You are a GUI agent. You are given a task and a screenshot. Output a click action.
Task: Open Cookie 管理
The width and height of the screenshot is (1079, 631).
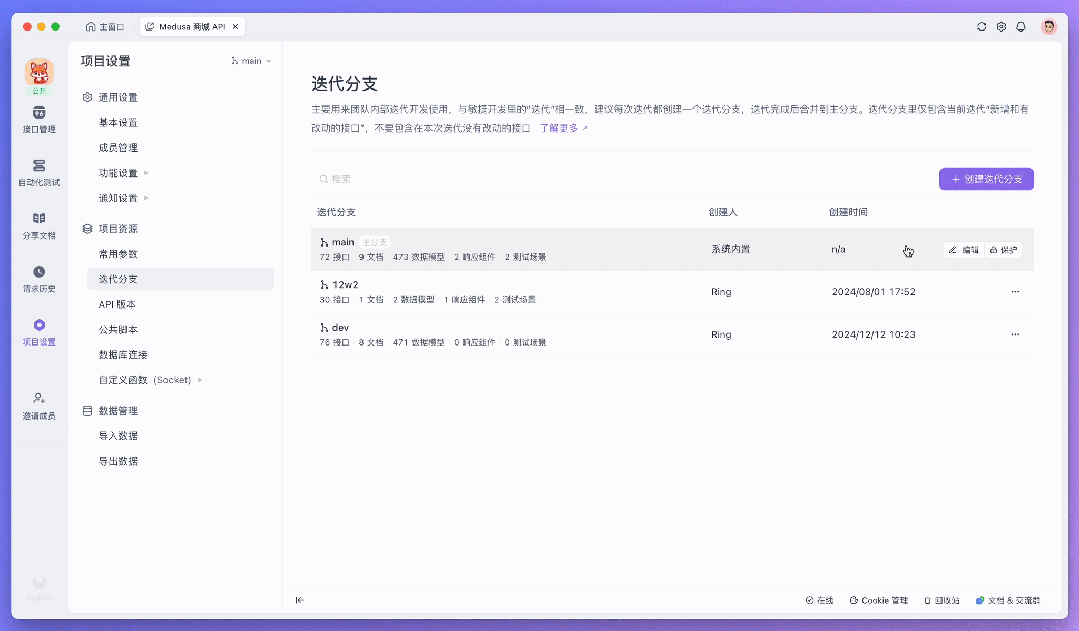(x=878, y=600)
